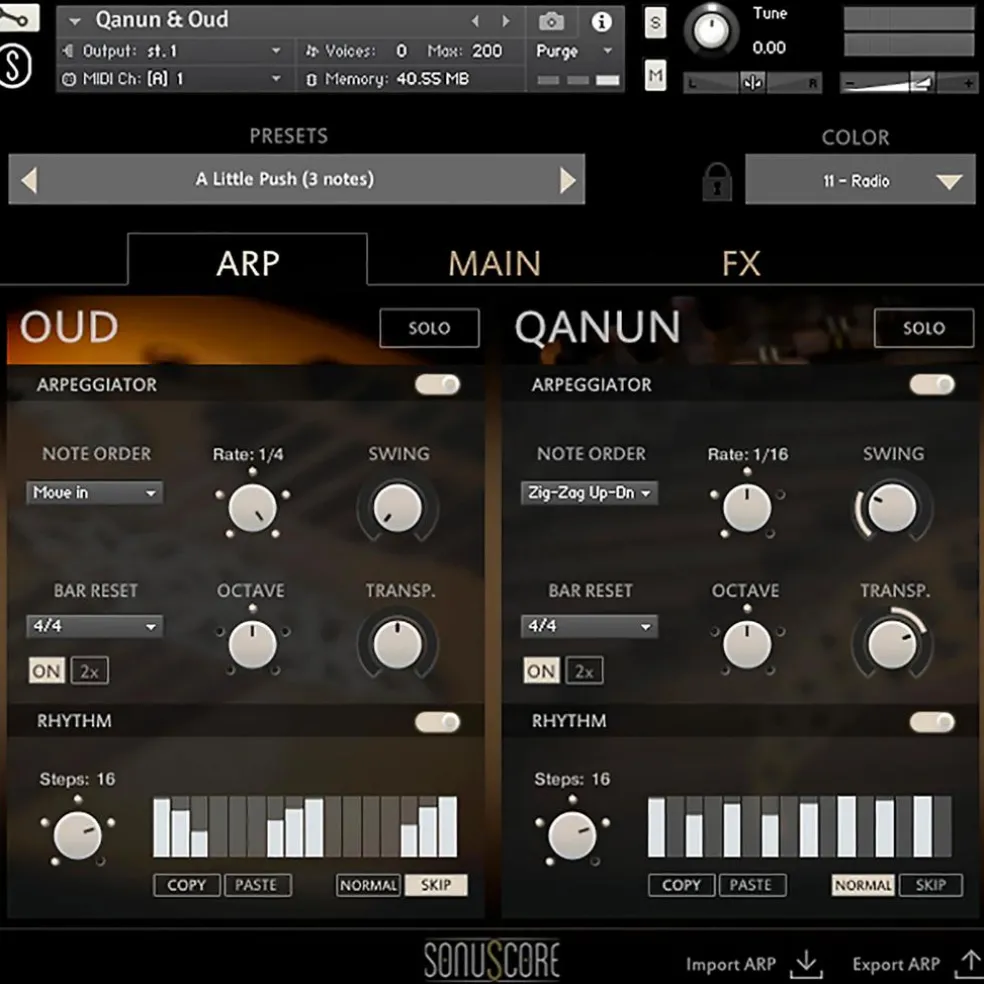Toggle the Qanun Rhythm switch
The height and width of the screenshot is (984, 984).
pos(932,722)
